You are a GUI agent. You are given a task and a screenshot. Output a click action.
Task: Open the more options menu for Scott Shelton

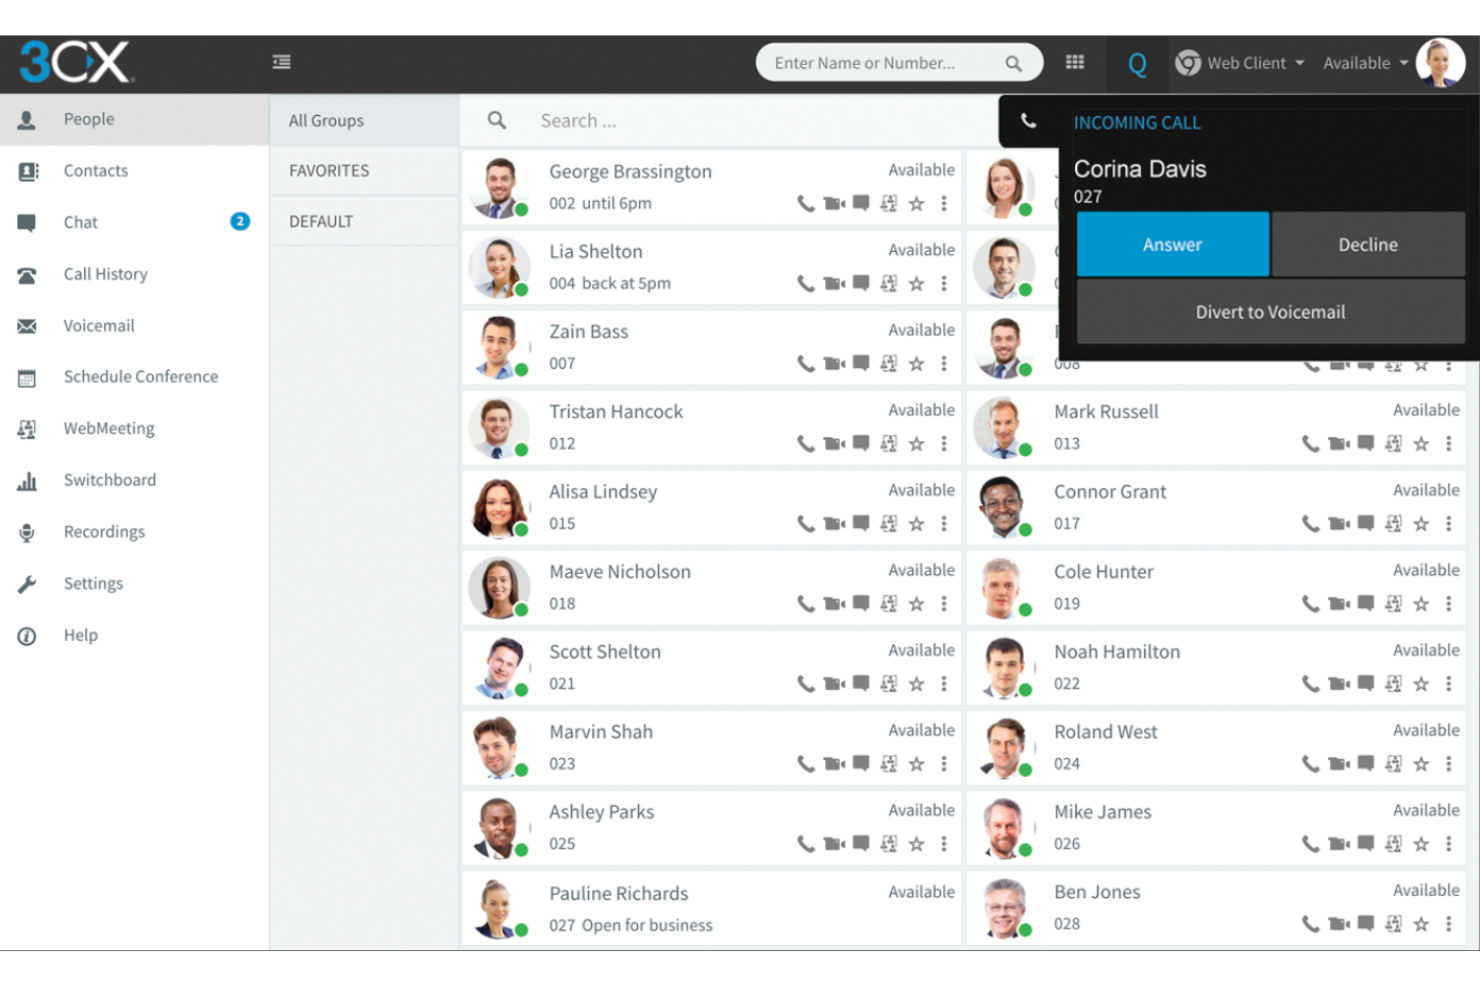click(944, 684)
